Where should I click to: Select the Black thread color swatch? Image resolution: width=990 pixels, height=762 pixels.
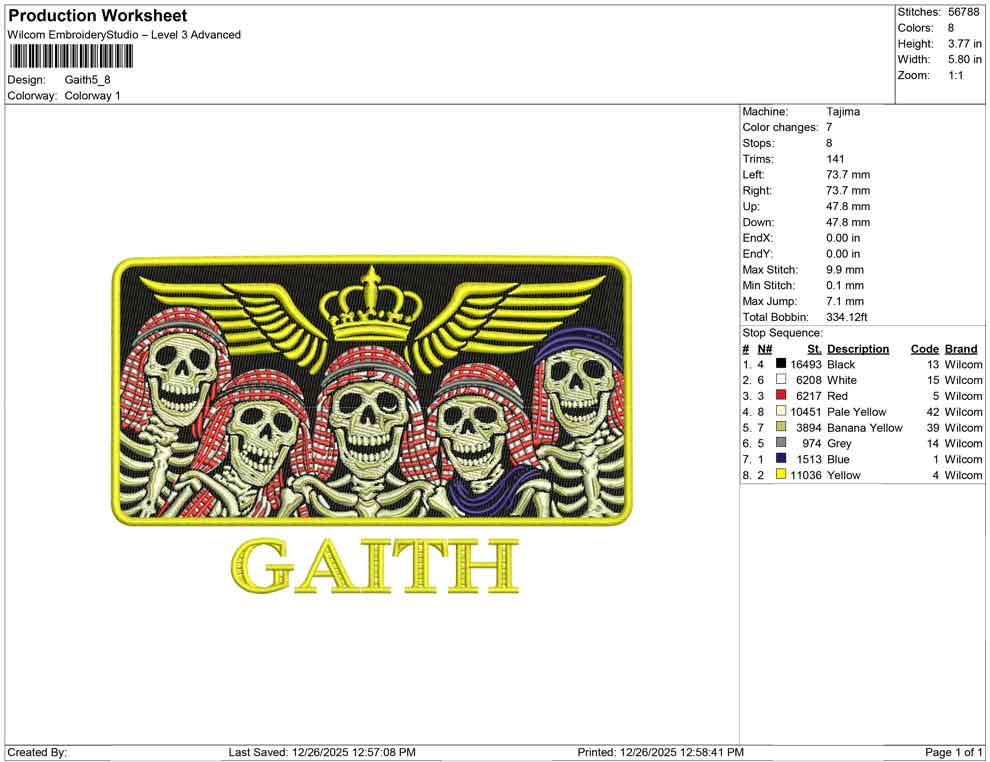click(780, 364)
